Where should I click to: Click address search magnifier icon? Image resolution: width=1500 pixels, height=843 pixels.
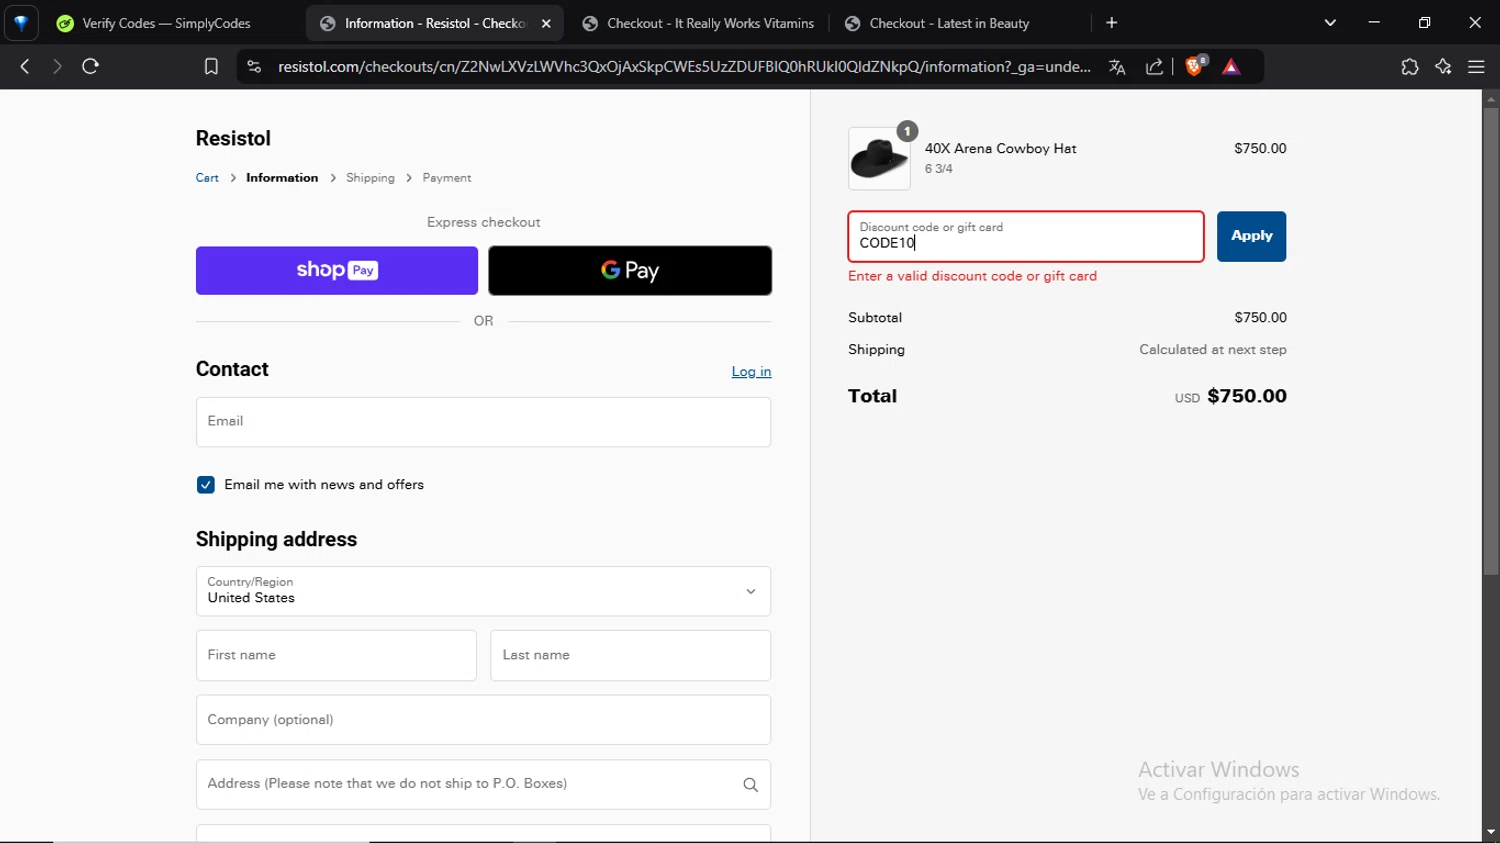click(751, 785)
